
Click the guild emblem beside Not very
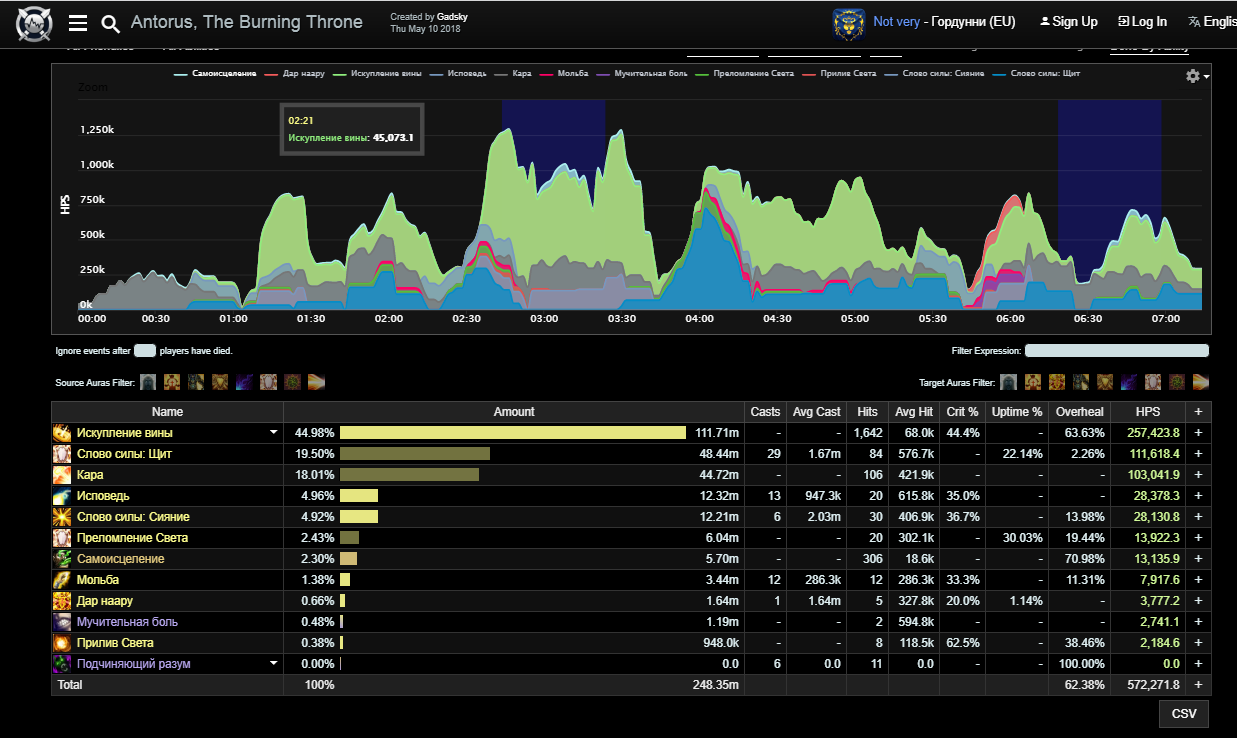(848, 23)
